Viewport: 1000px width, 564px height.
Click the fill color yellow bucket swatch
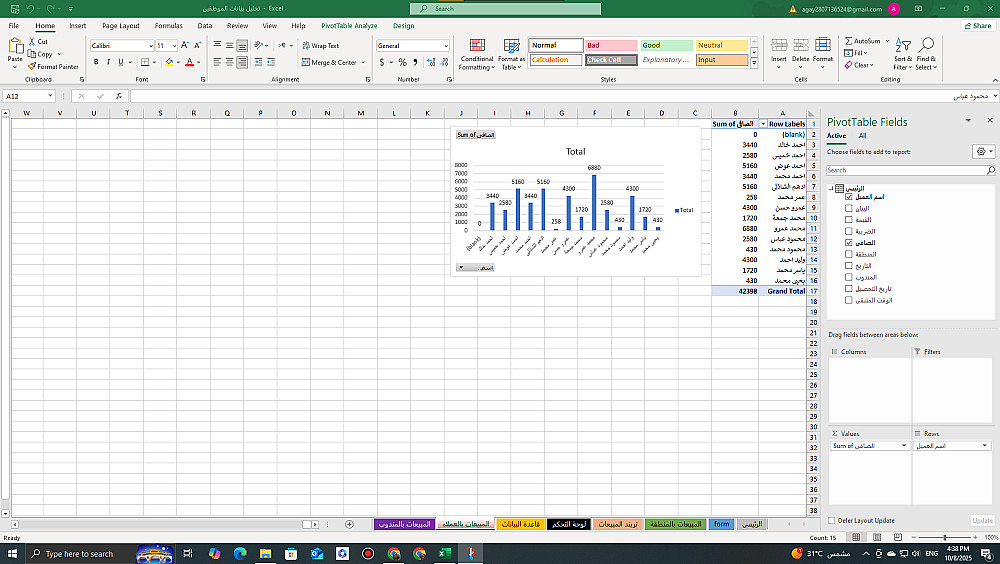(168, 62)
